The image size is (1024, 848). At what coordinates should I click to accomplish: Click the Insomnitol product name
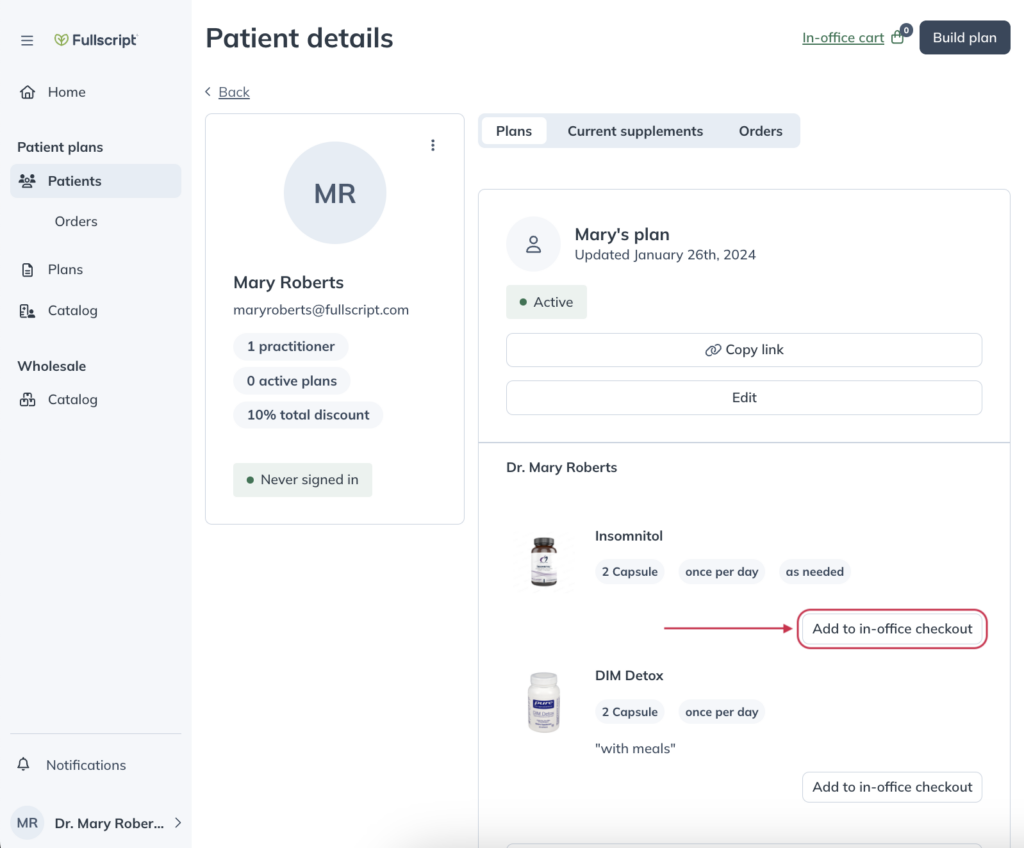point(628,536)
